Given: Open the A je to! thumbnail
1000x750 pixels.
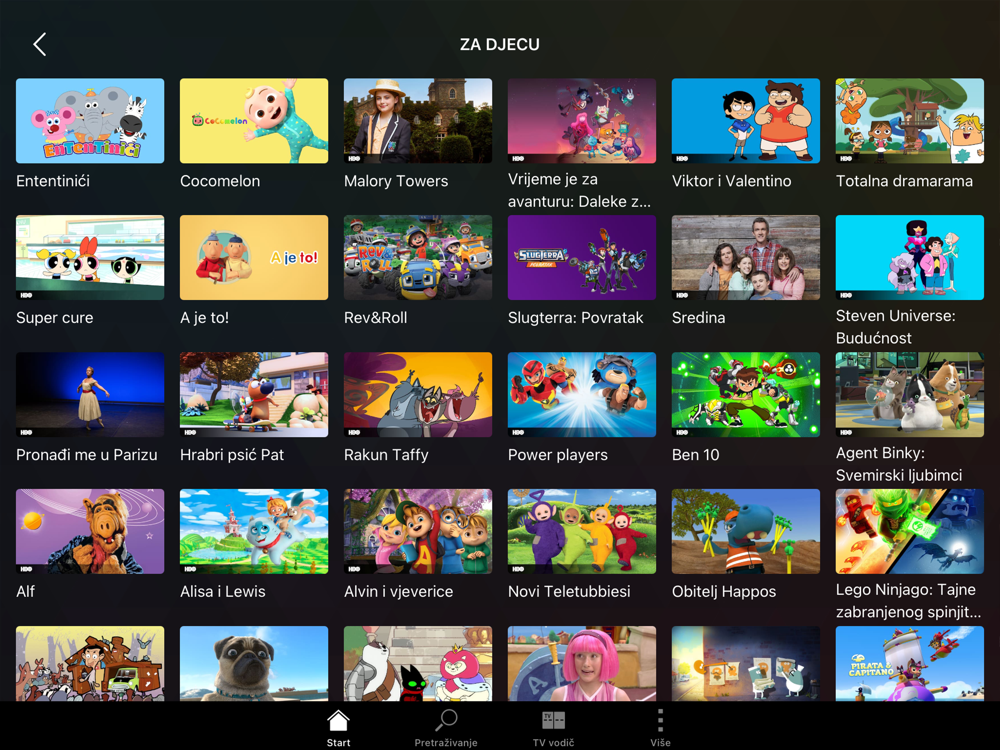Looking at the screenshot, I should [254, 257].
